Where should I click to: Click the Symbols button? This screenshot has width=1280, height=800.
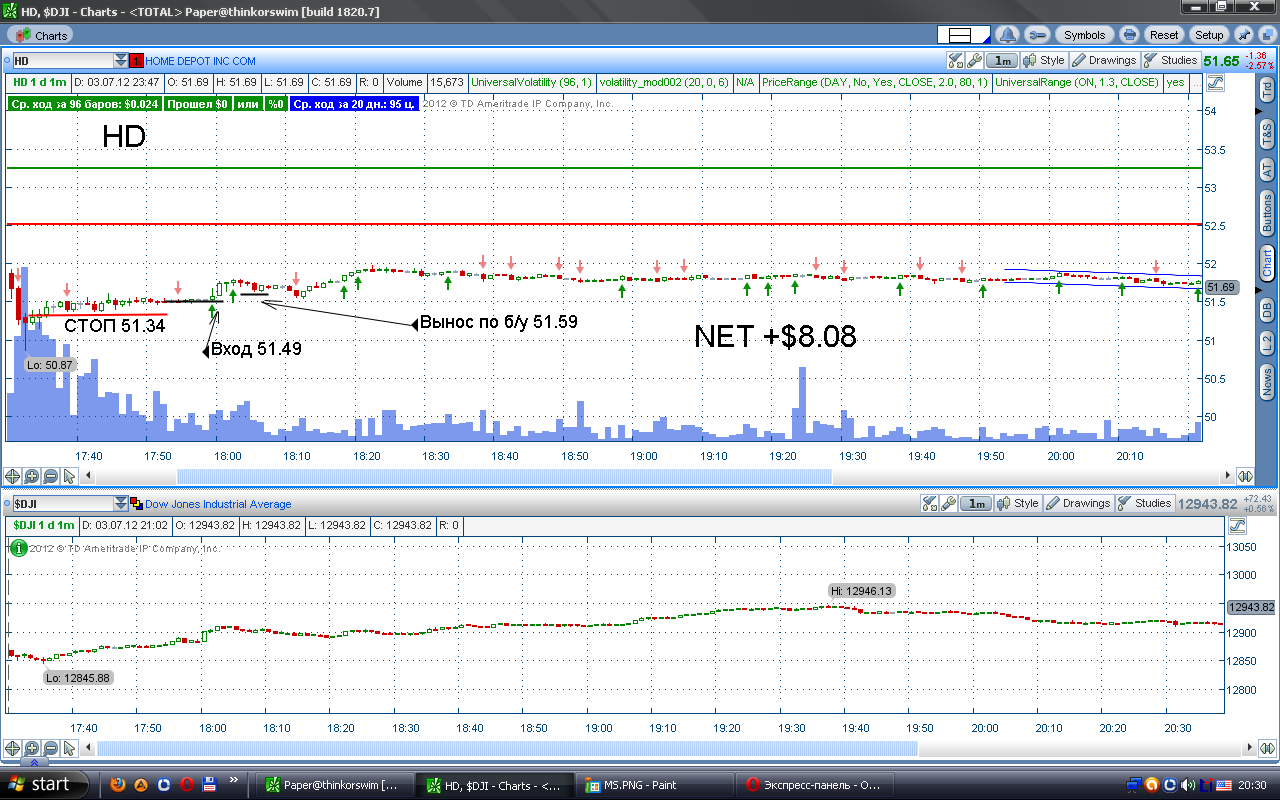1084,35
